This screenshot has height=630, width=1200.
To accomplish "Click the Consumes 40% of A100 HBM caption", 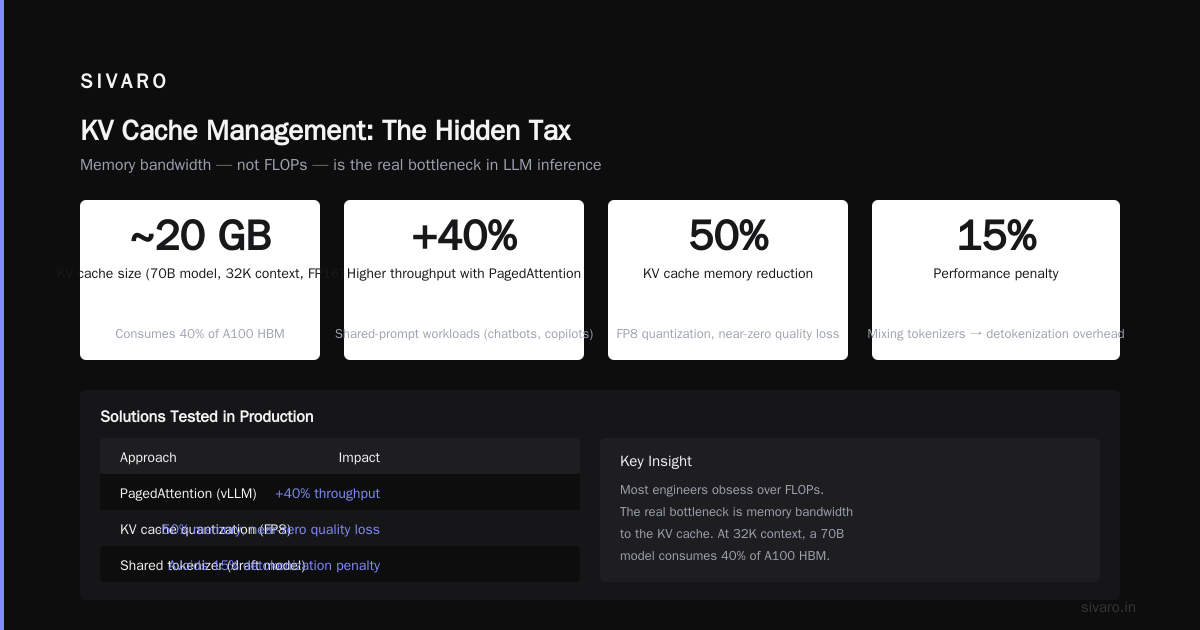I will 200,334.
